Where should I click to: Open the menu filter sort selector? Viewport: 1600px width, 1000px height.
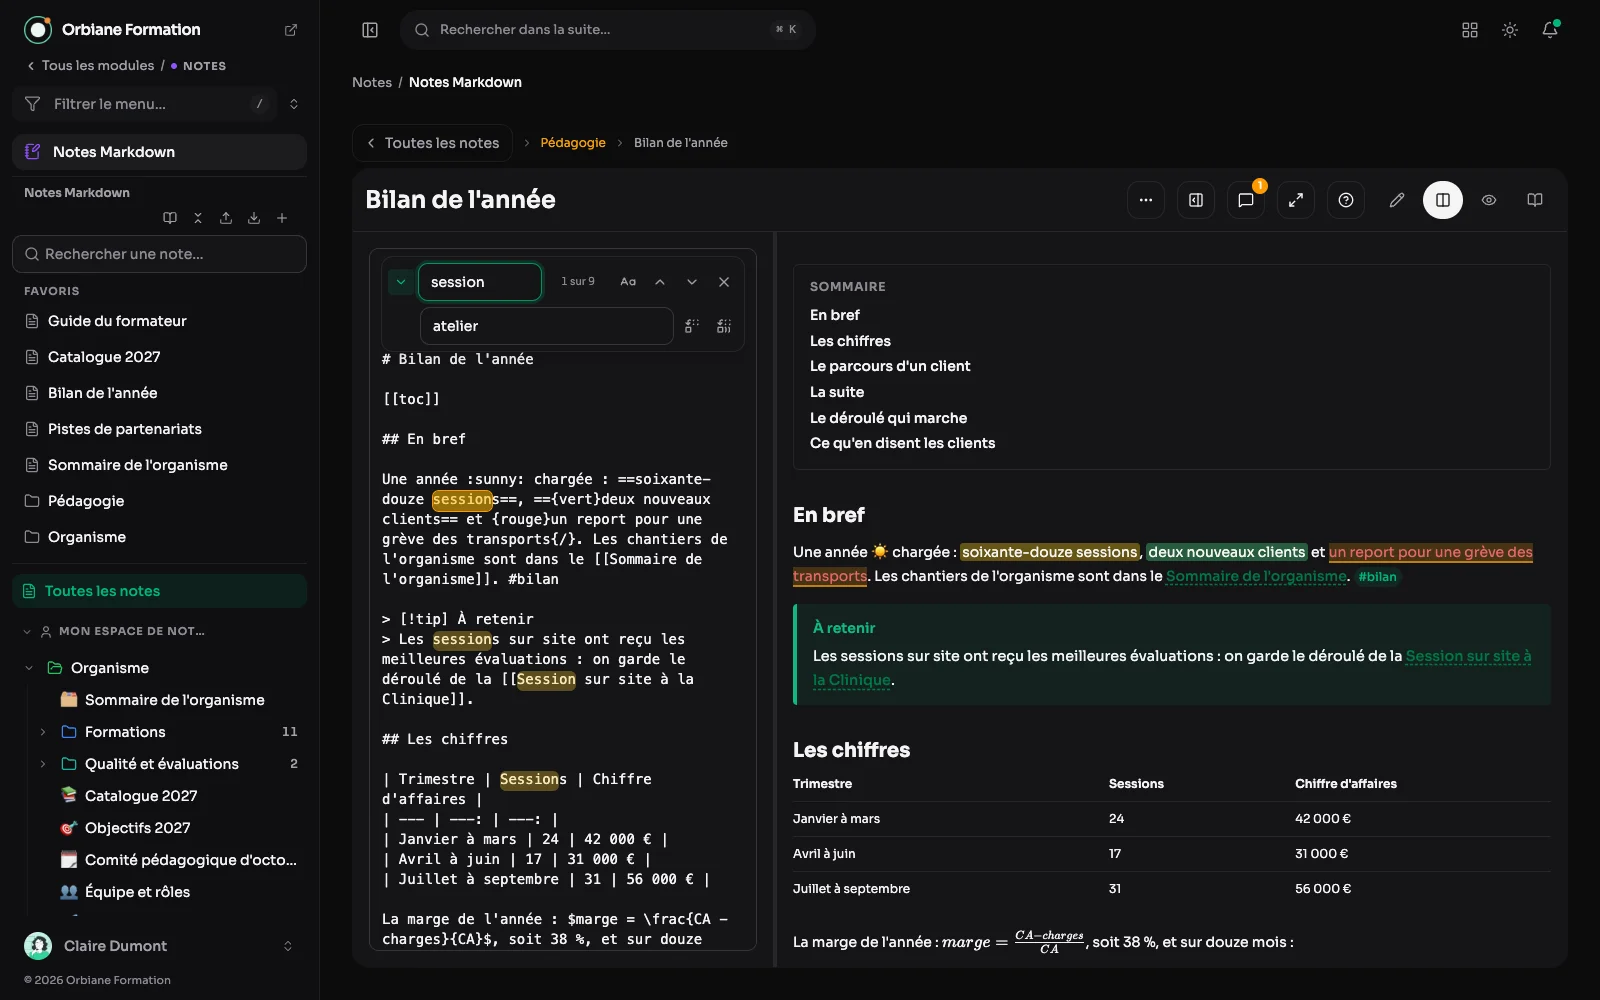[294, 104]
